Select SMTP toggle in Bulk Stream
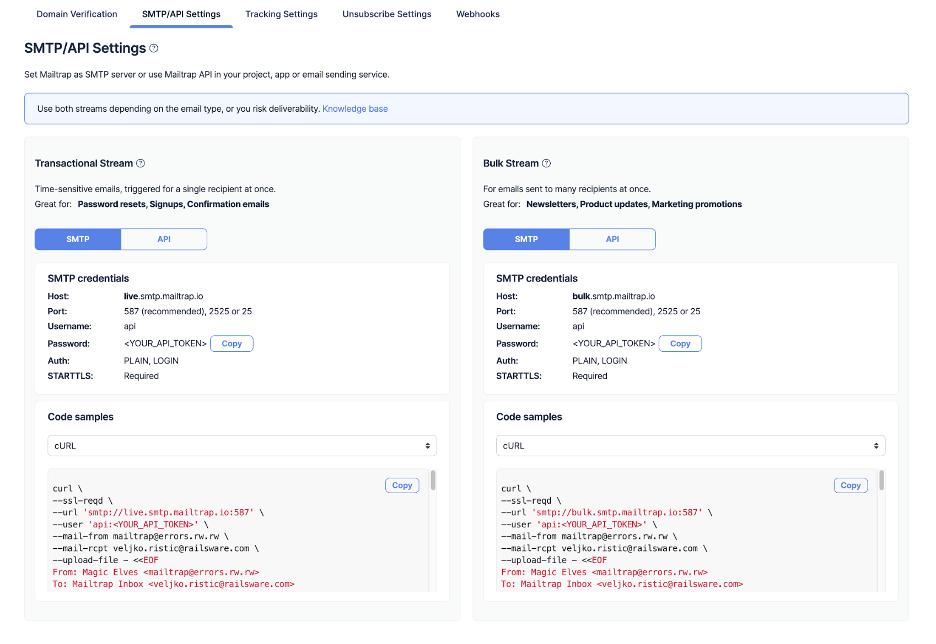 [526, 239]
